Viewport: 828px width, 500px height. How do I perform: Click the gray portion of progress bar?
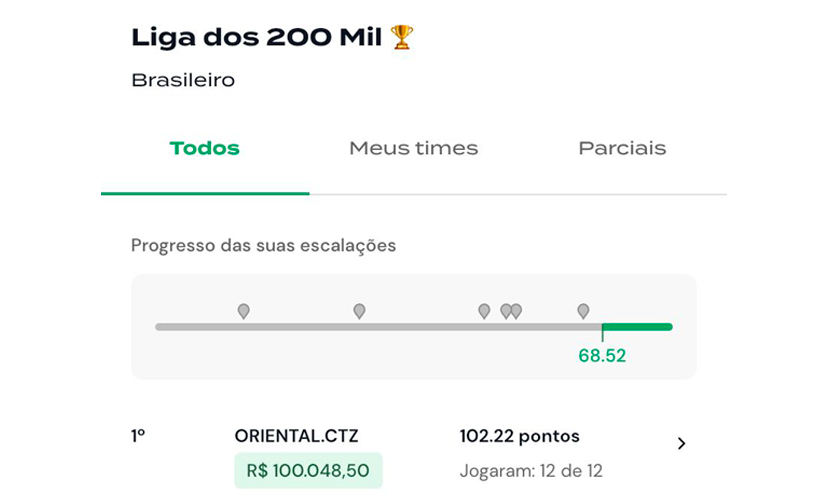(379, 327)
